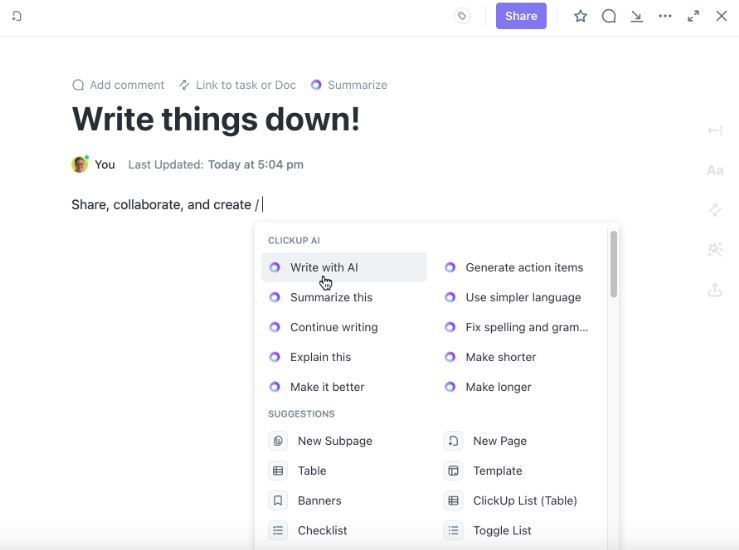
Task: Click the CLICKUP AI section header
Action: click(x=294, y=240)
